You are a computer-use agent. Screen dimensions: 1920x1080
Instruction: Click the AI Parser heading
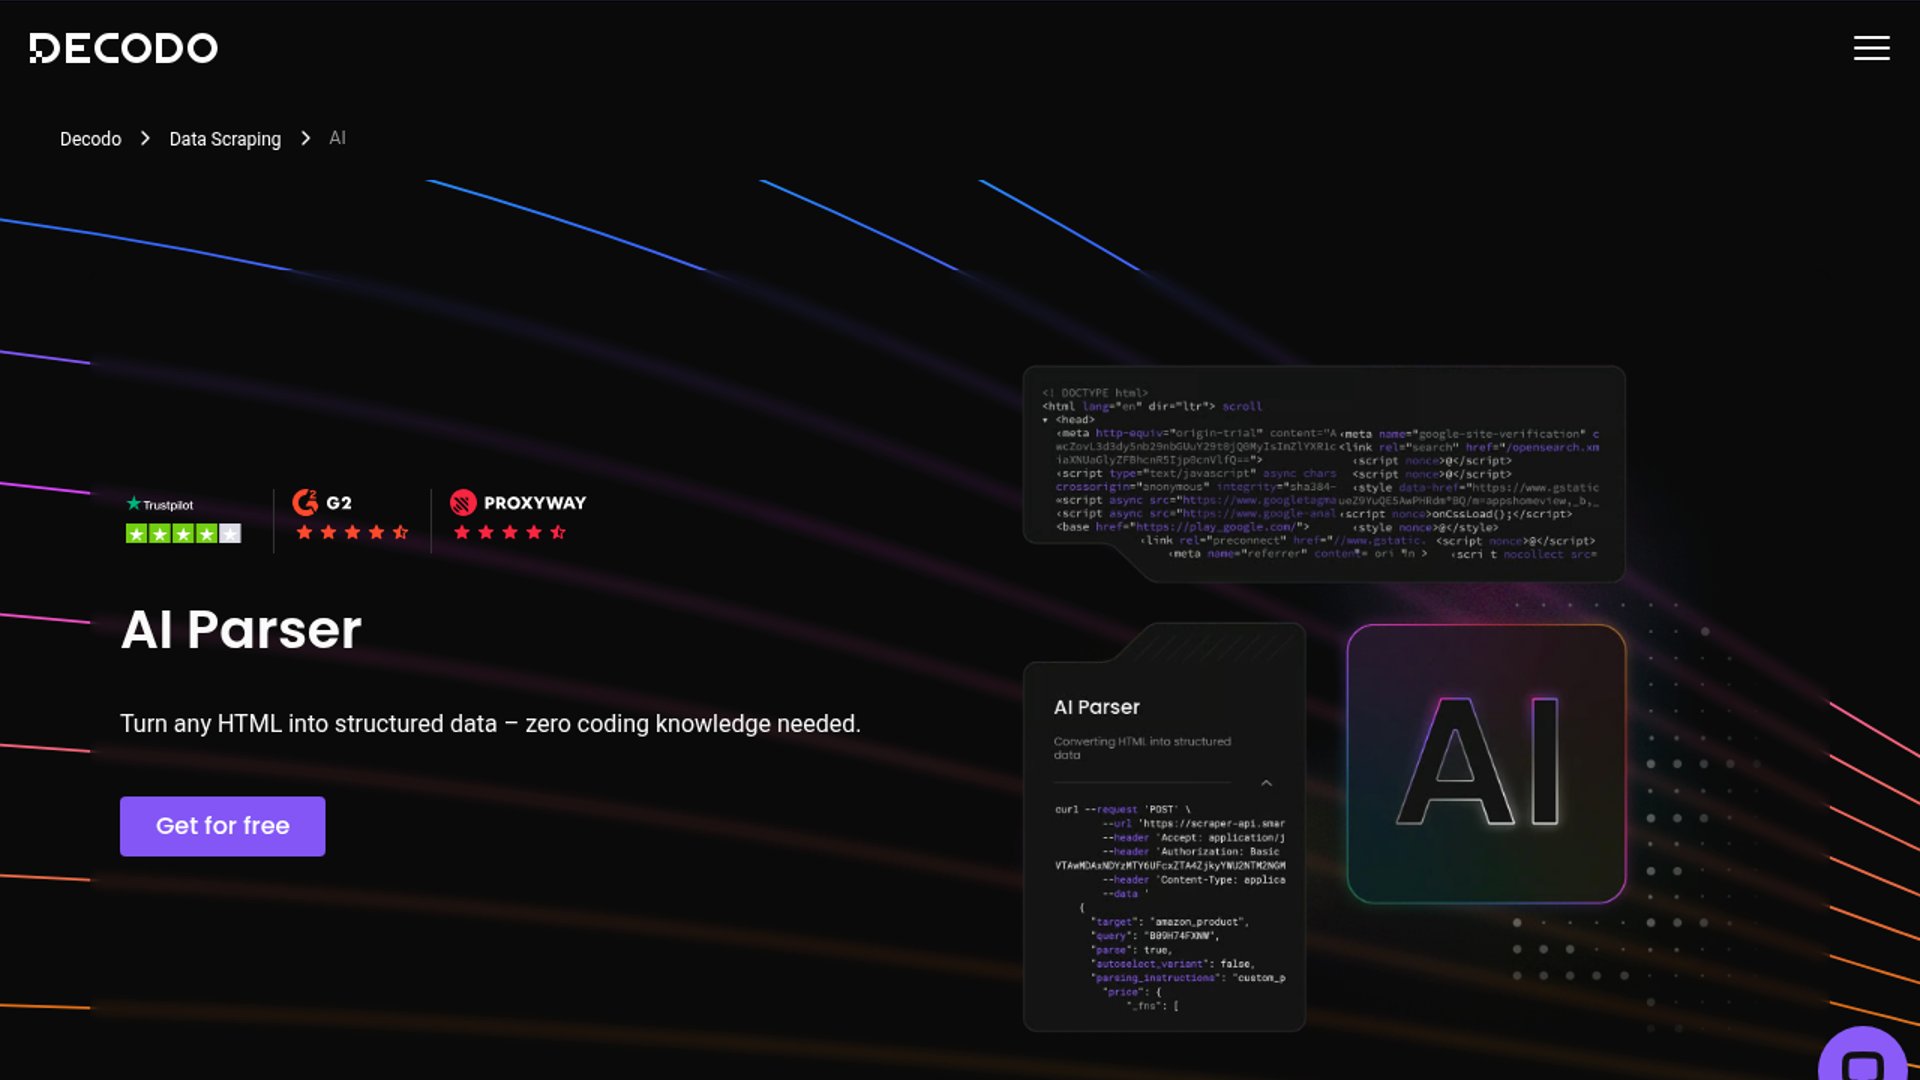pos(241,630)
